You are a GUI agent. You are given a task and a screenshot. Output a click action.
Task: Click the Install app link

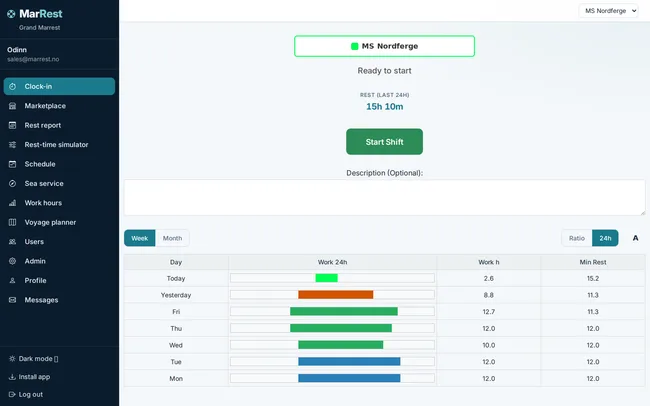29,377
